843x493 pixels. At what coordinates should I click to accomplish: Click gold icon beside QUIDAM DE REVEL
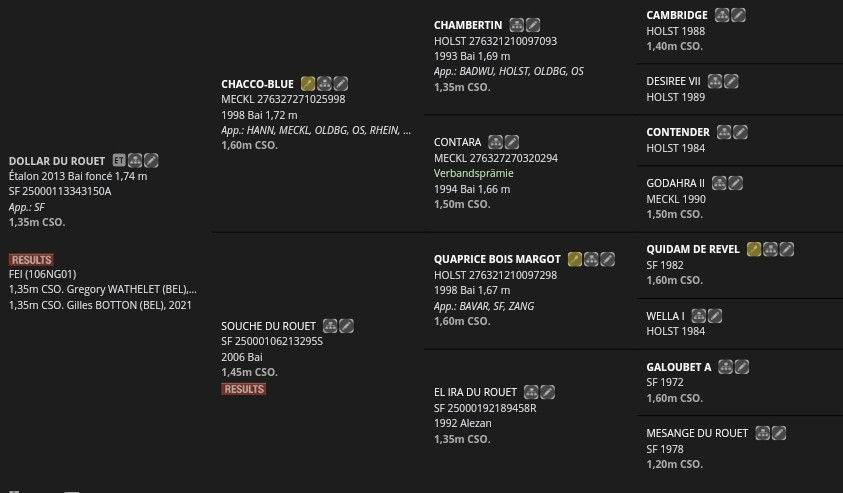pyautogui.click(x=754, y=249)
